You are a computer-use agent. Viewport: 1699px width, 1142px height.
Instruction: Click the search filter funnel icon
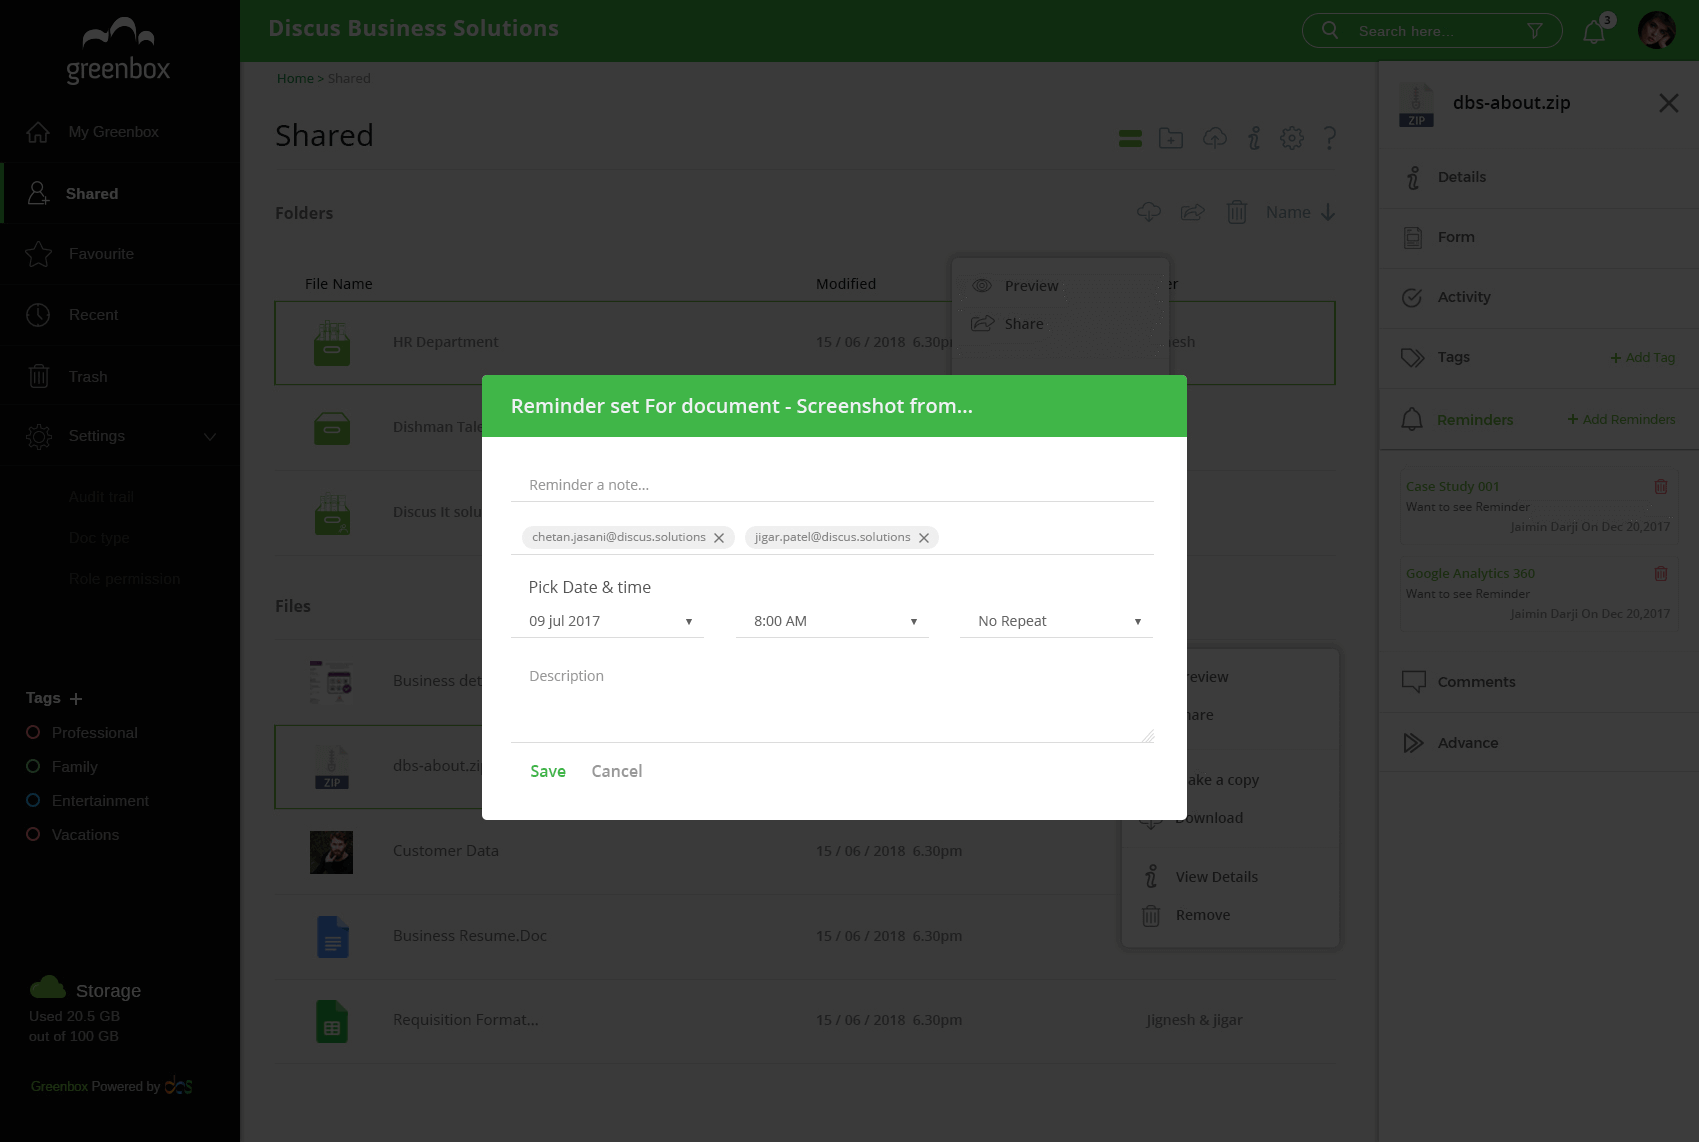[1535, 31]
